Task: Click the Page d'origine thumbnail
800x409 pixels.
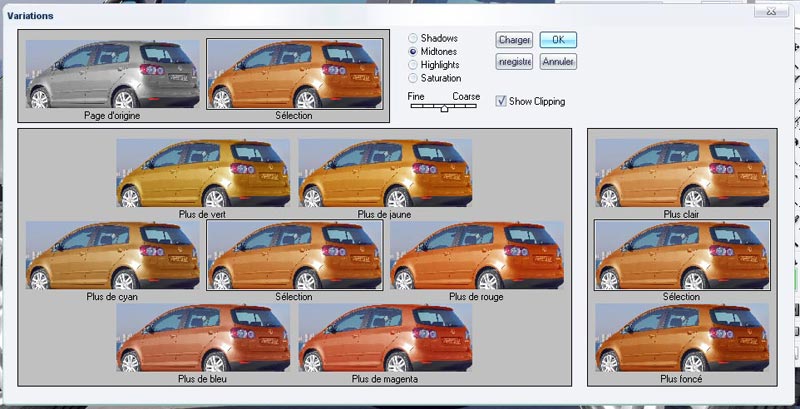Action: (112, 74)
